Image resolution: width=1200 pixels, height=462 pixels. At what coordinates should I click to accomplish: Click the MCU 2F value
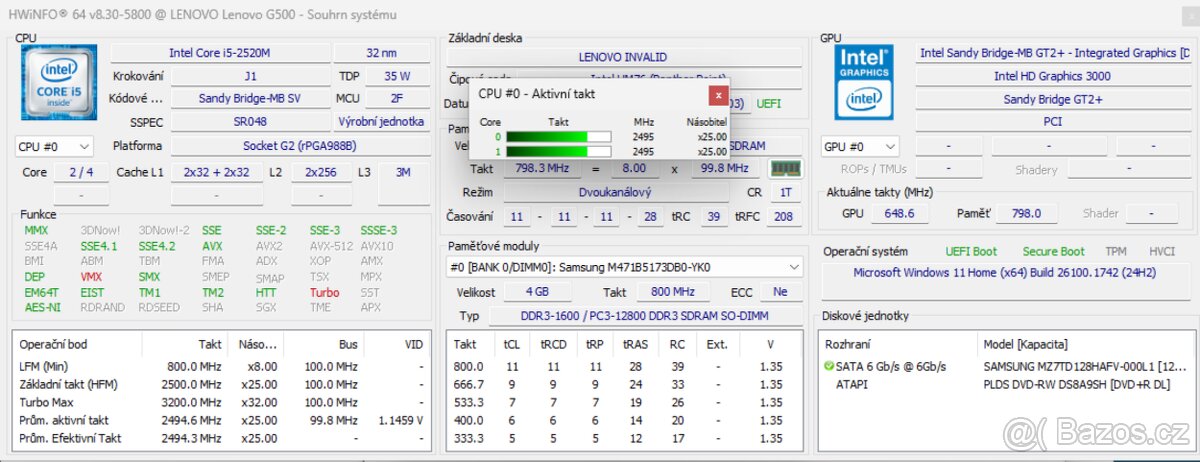click(397, 98)
